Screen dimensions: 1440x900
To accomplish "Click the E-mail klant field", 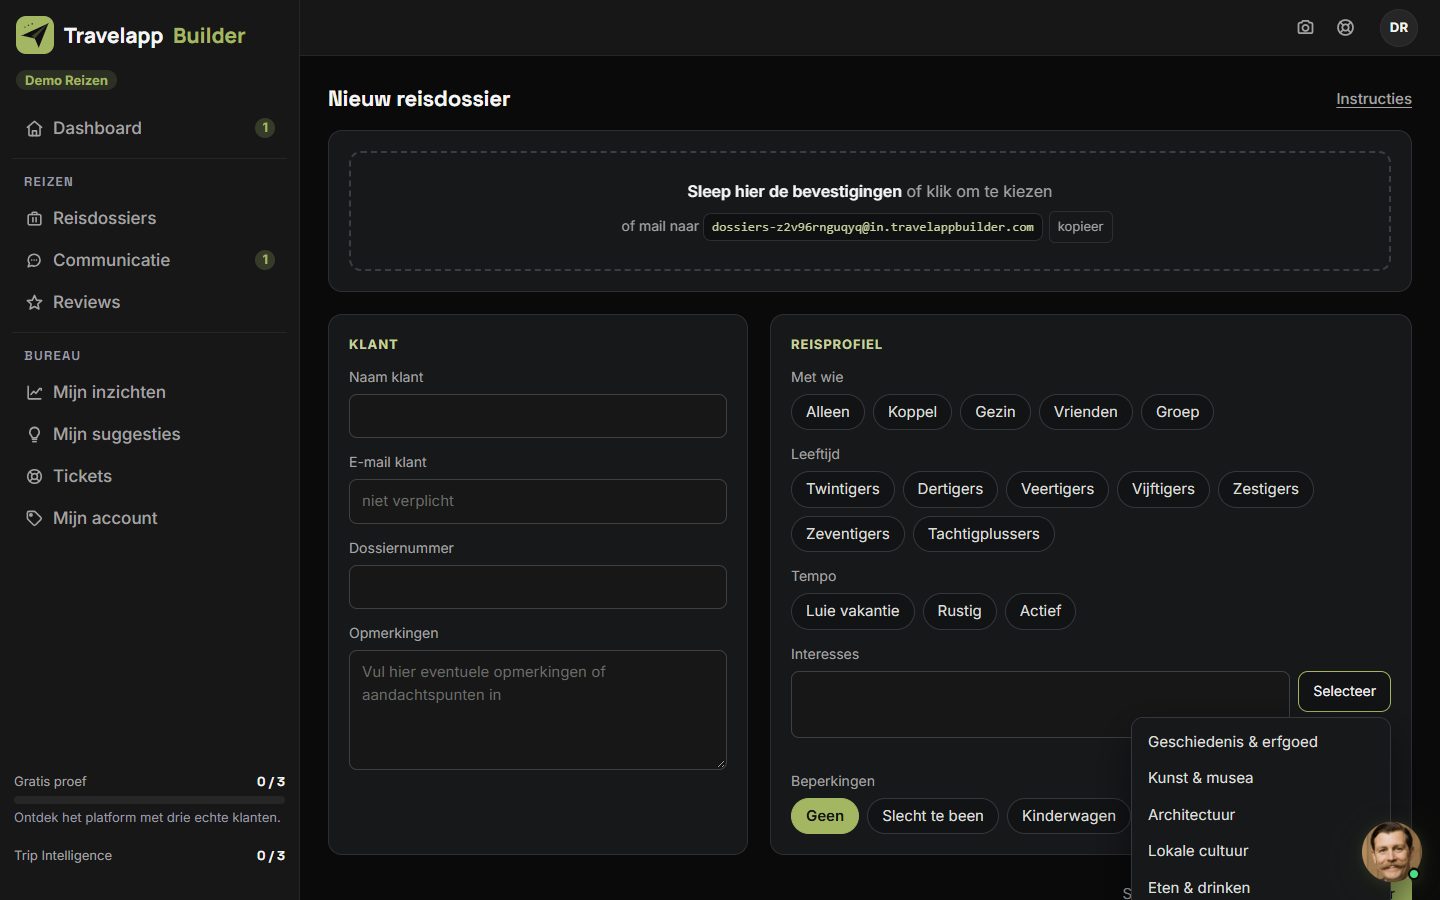I will click(538, 501).
